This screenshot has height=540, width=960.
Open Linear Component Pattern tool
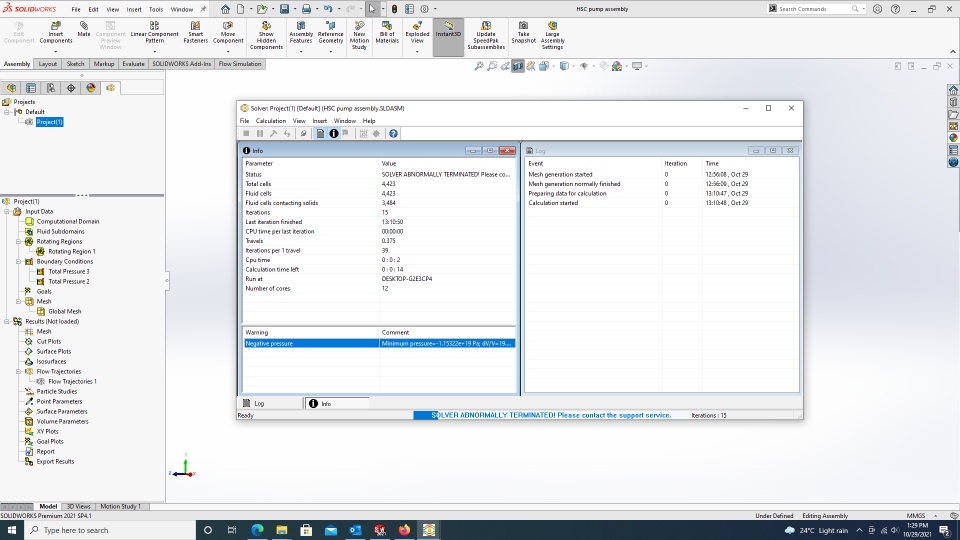tap(154, 32)
